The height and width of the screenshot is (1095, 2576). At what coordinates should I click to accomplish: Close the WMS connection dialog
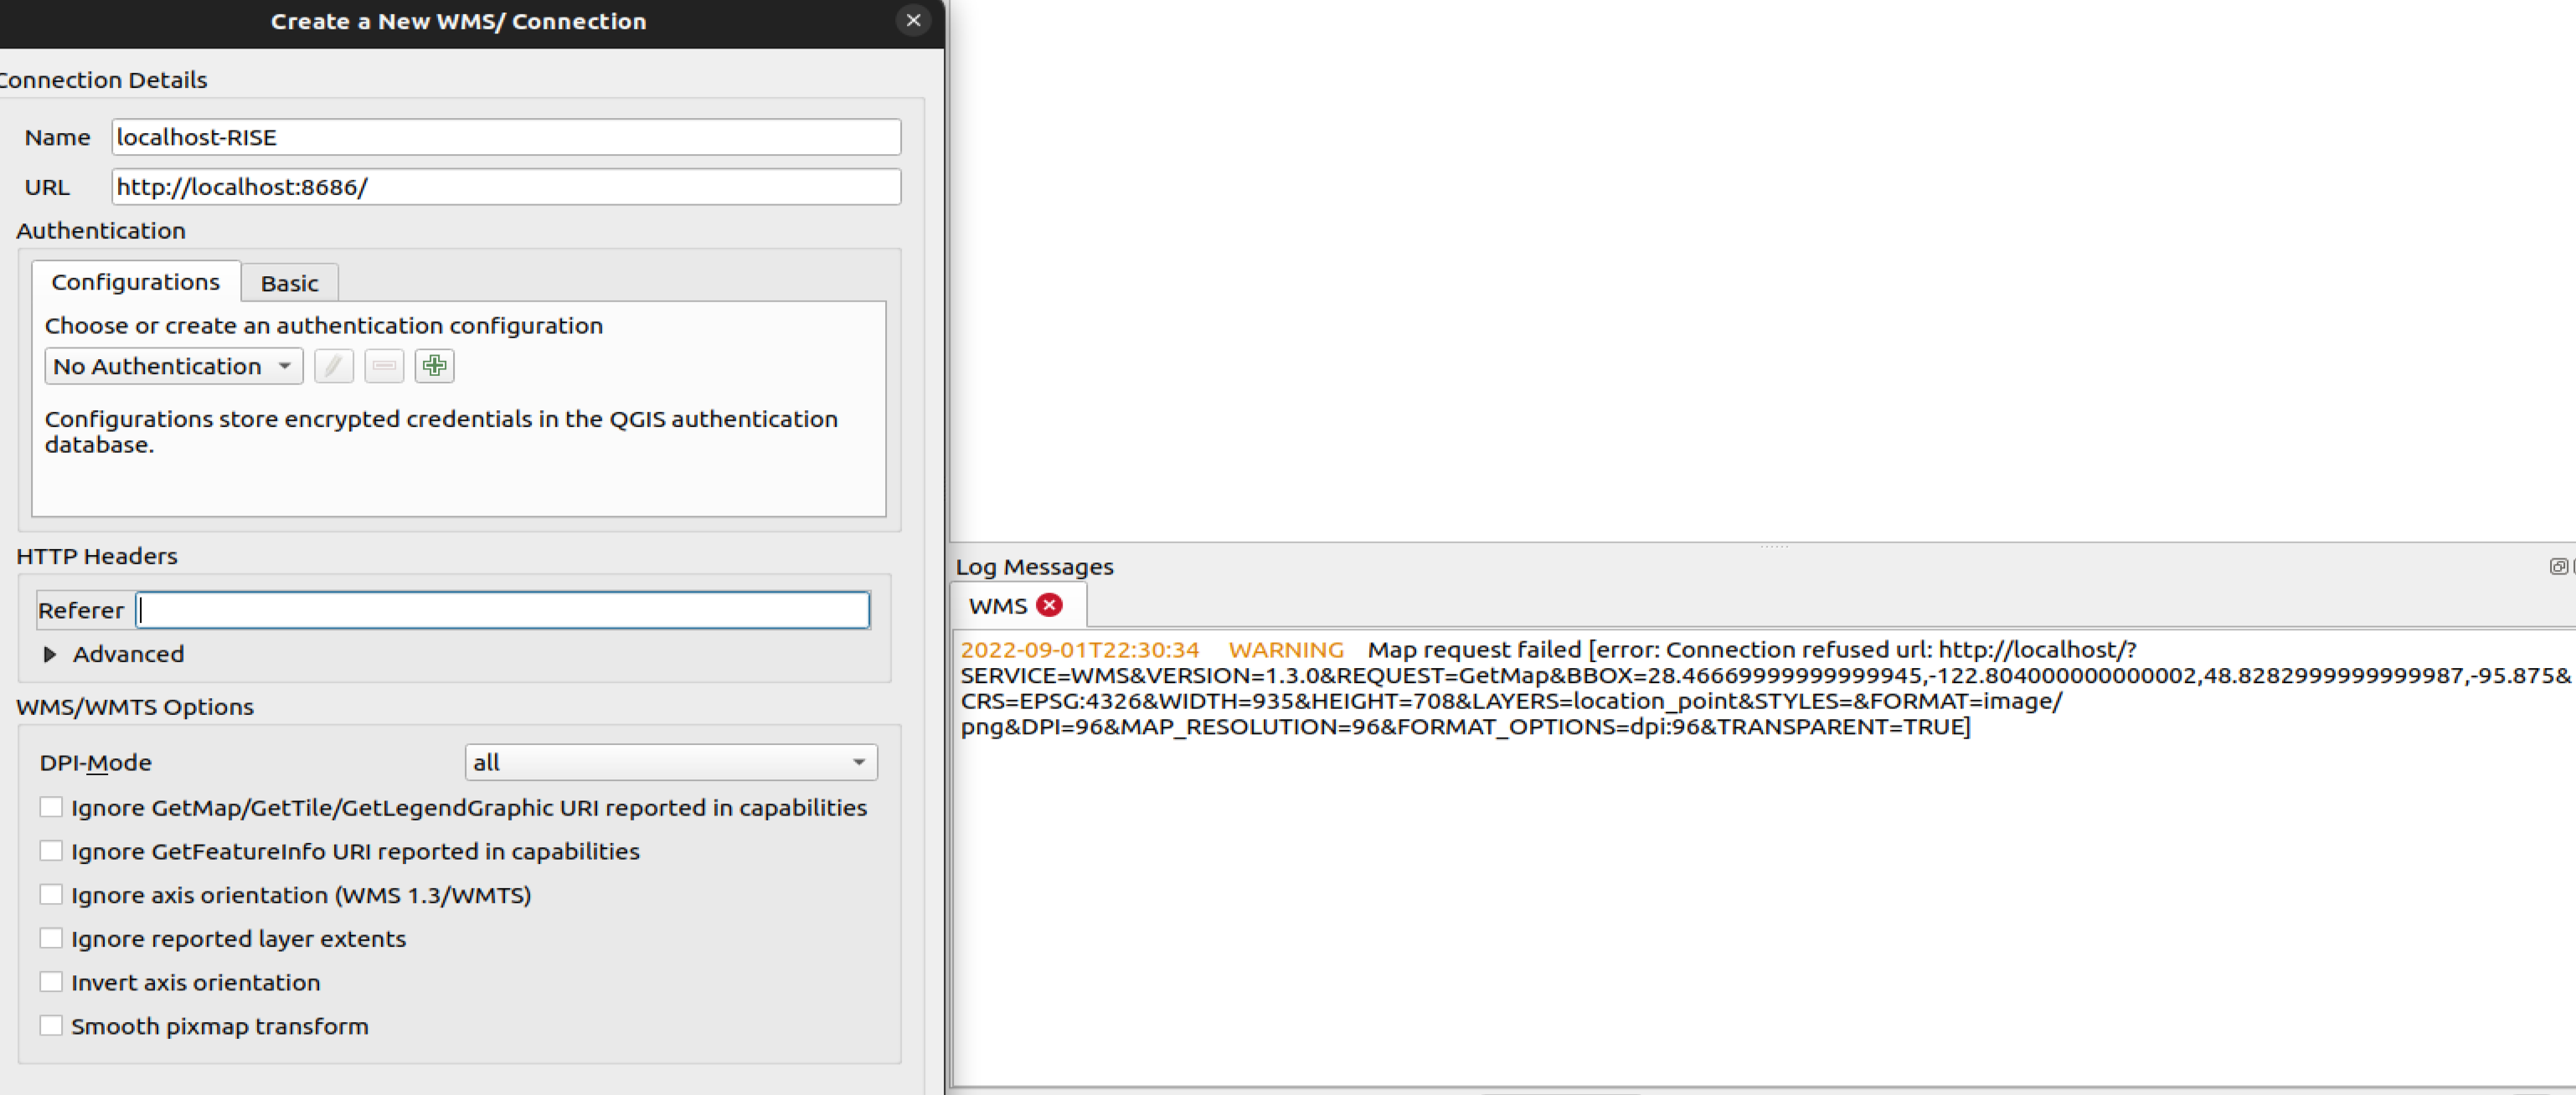pos(912,21)
